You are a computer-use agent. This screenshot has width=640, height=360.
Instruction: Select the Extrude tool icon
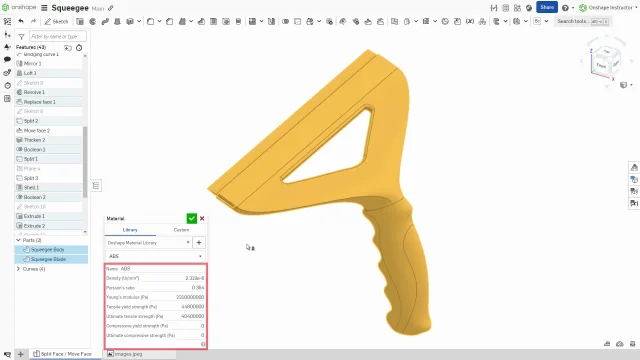pos(80,21)
